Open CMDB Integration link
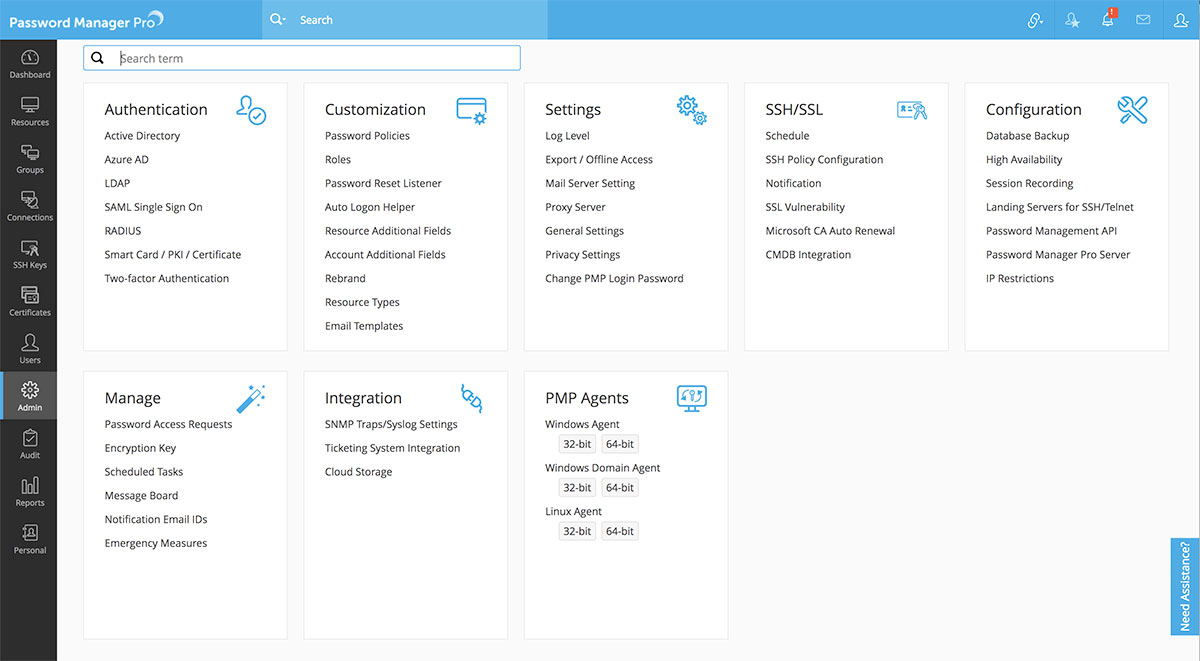 tap(808, 255)
